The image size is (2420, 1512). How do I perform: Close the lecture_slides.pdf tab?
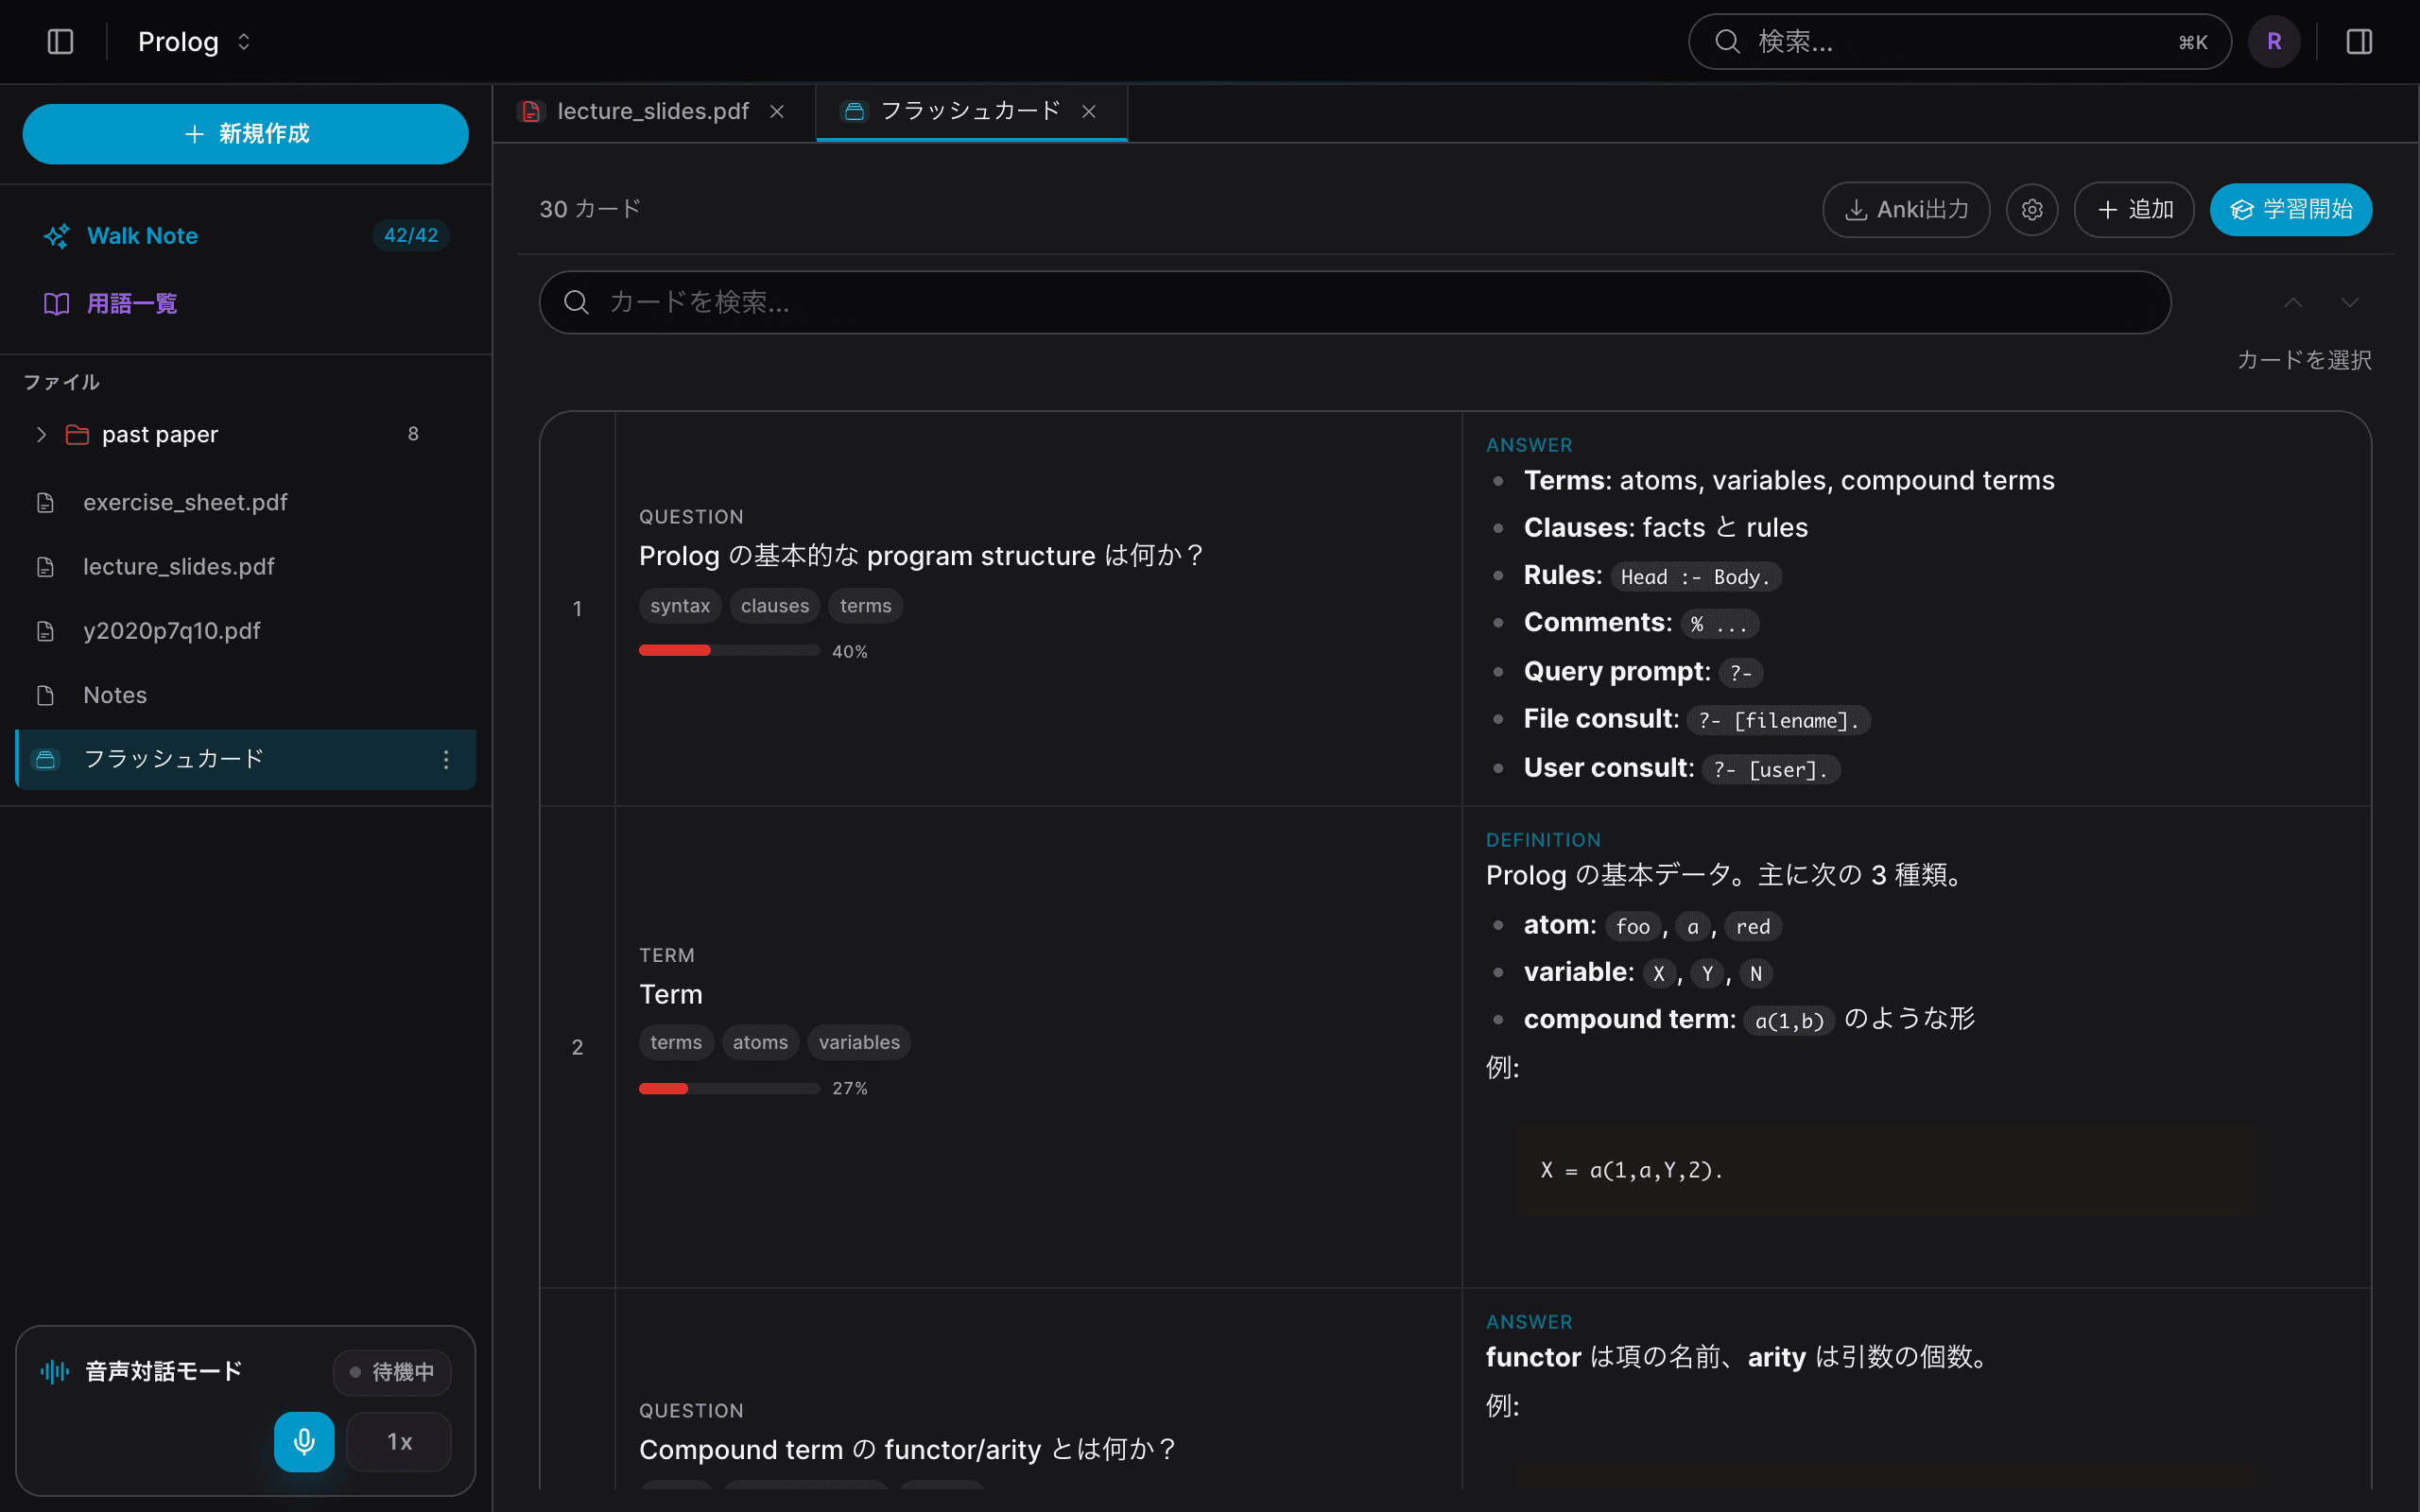[777, 112]
